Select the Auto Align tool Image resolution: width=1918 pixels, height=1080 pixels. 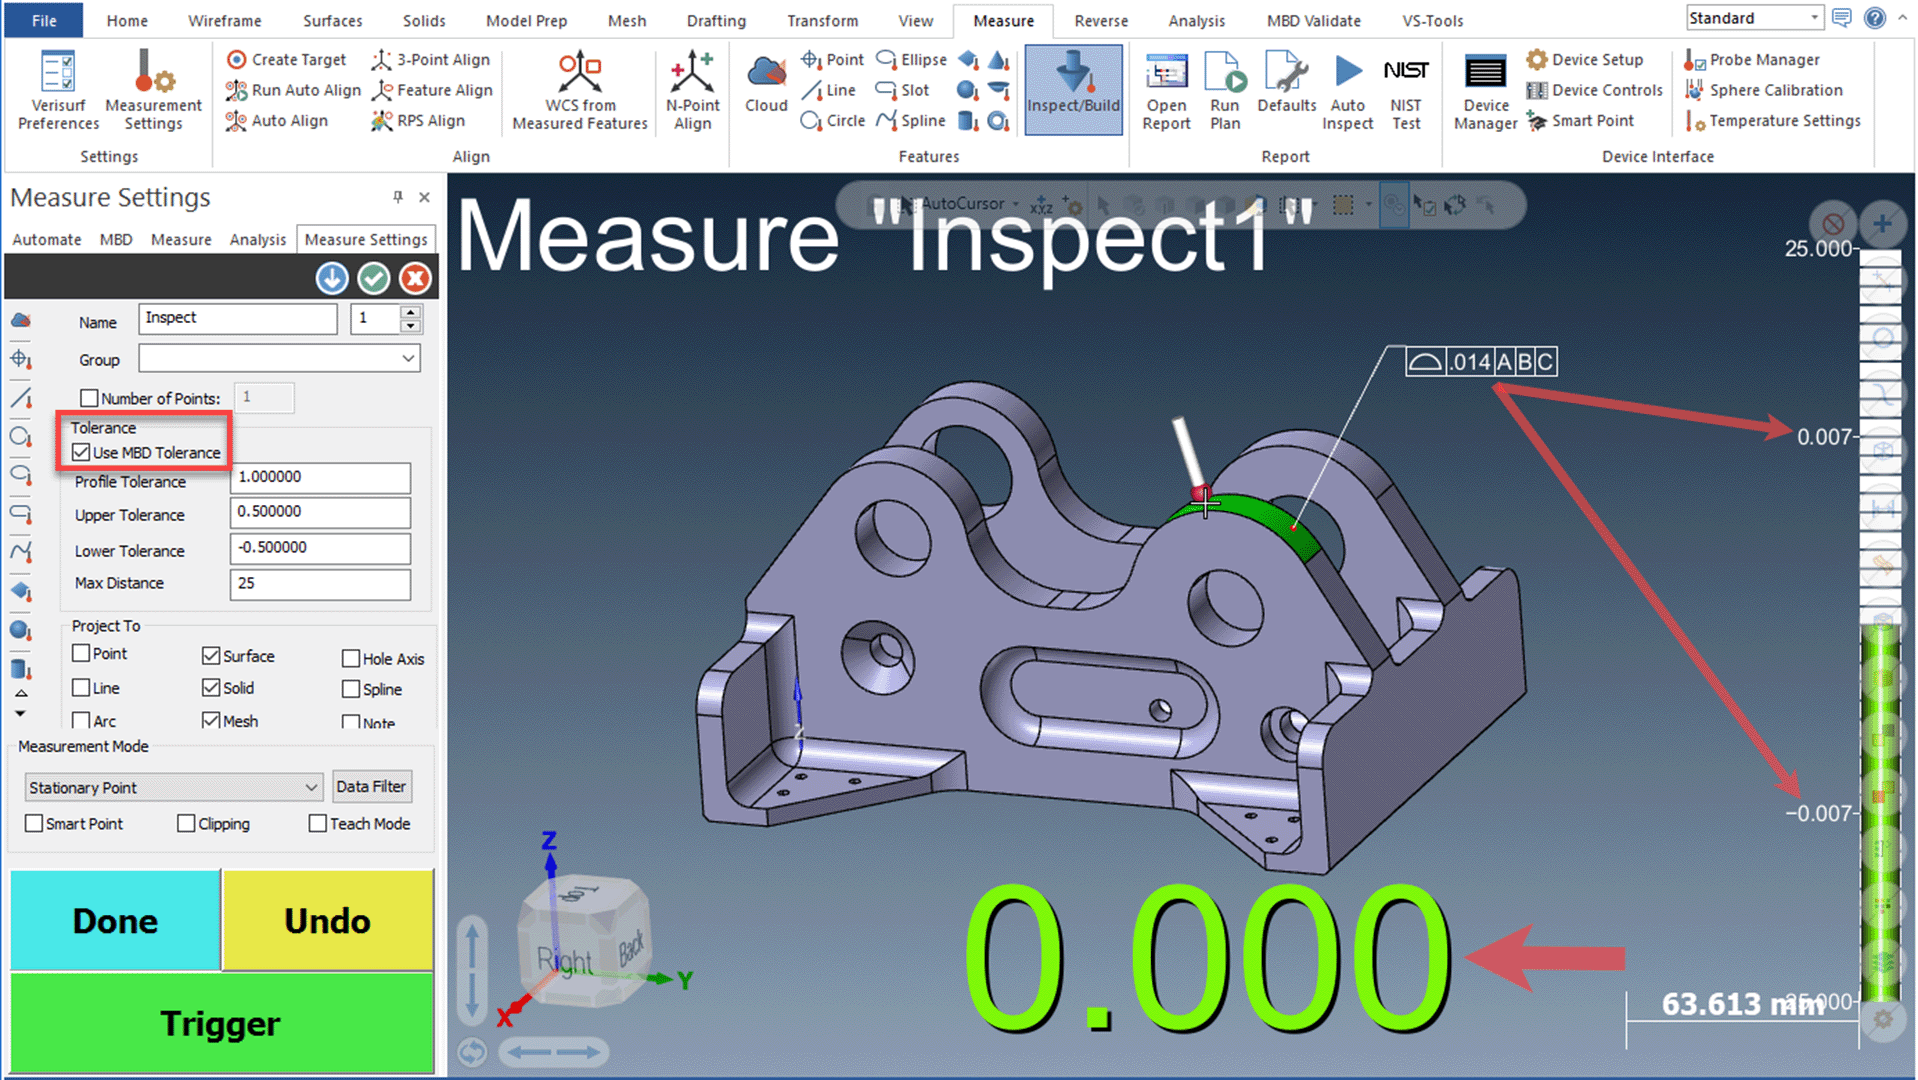[x=277, y=121]
